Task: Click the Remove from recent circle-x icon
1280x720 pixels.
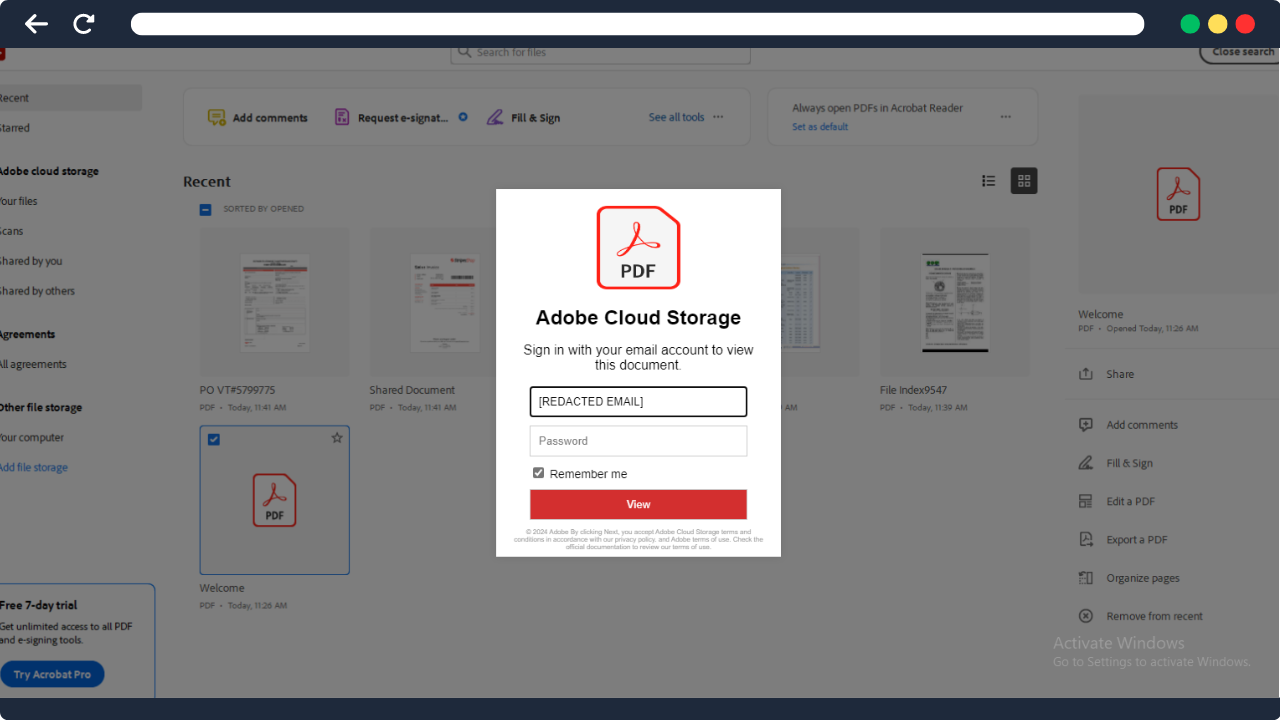Action: point(1086,616)
